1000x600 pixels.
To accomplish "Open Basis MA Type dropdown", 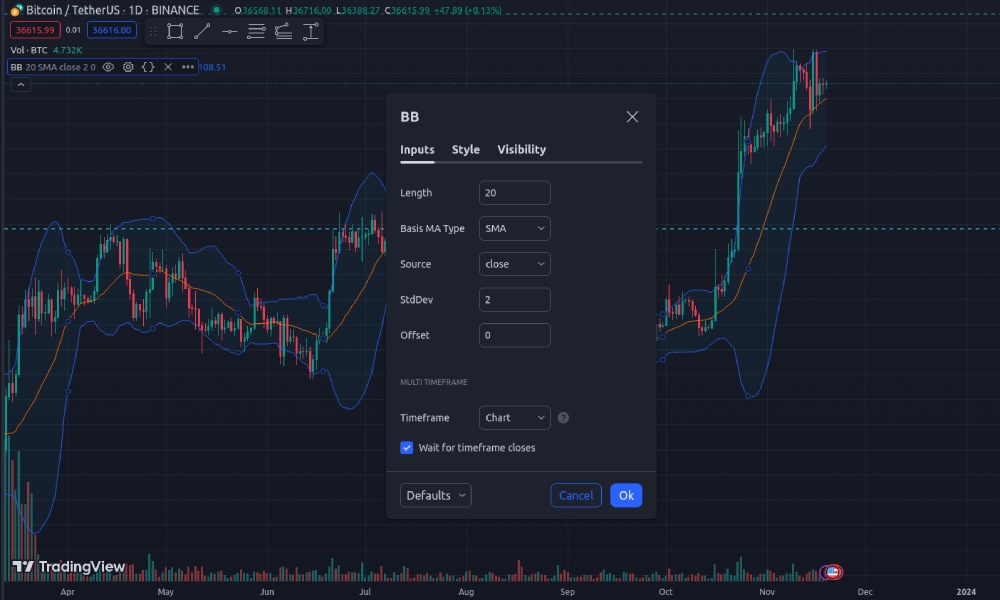I will click(x=515, y=228).
